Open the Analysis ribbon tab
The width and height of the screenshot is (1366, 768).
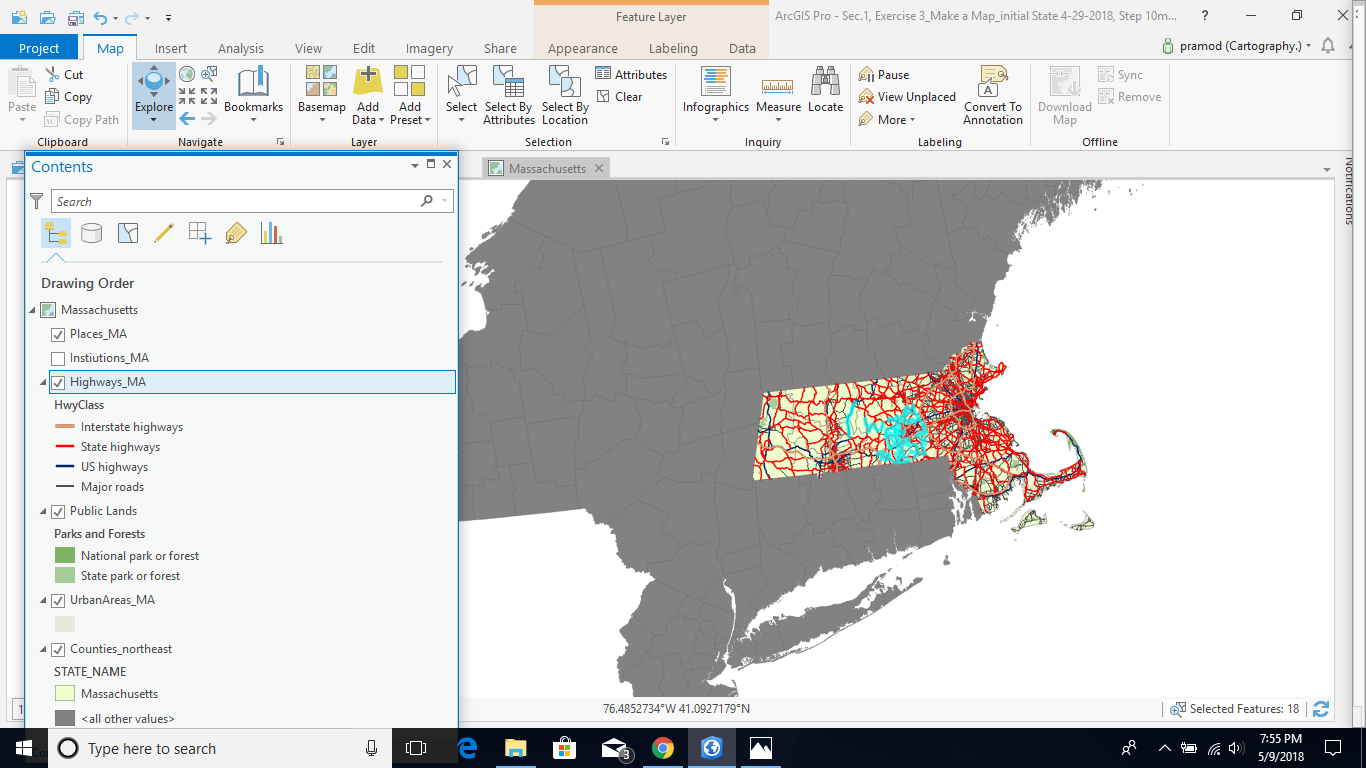pyautogui.click(x=240, y=48)
